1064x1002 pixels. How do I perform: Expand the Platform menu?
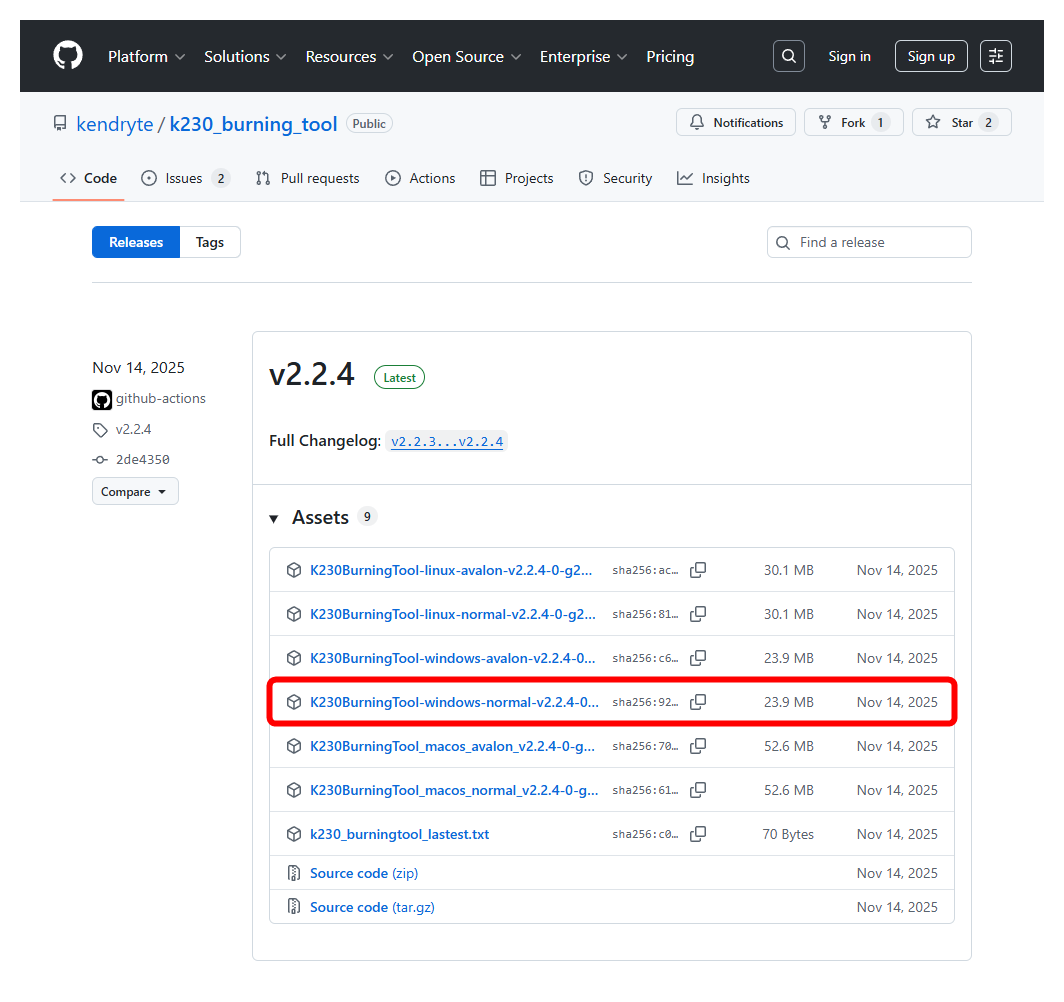point(146,56)
